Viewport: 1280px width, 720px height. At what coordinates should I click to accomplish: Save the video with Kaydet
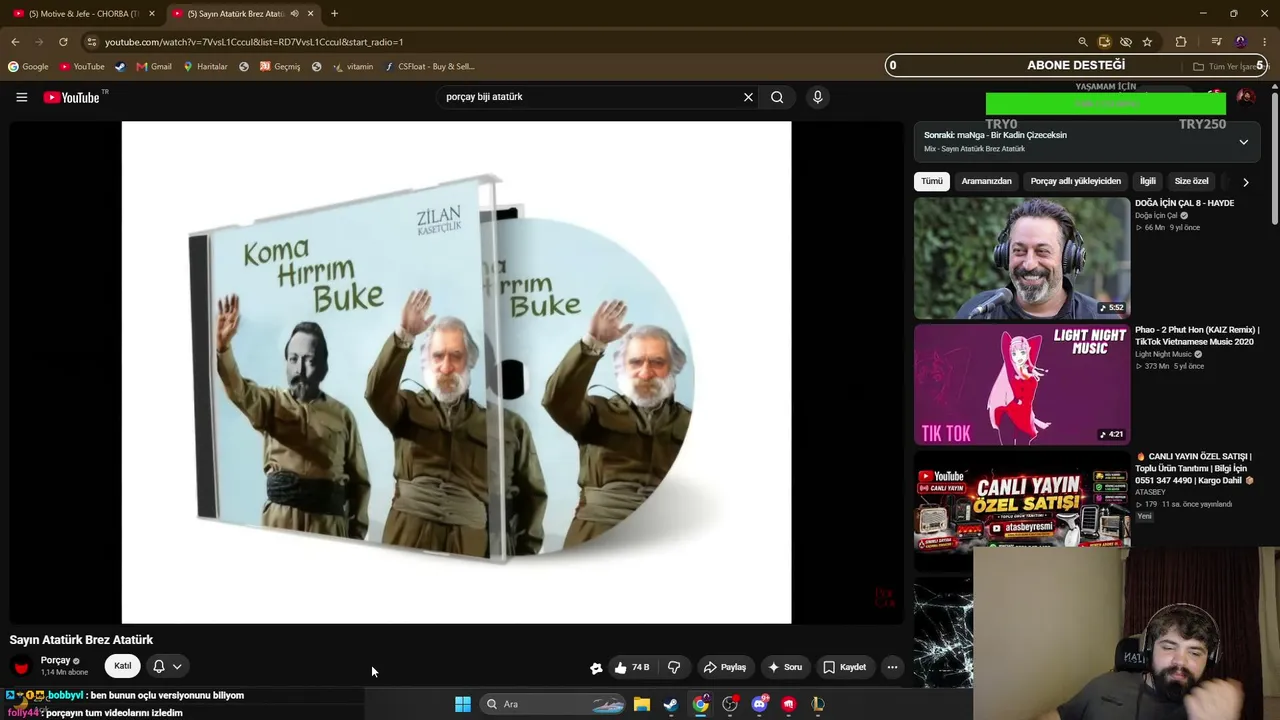tap(844, 667)
